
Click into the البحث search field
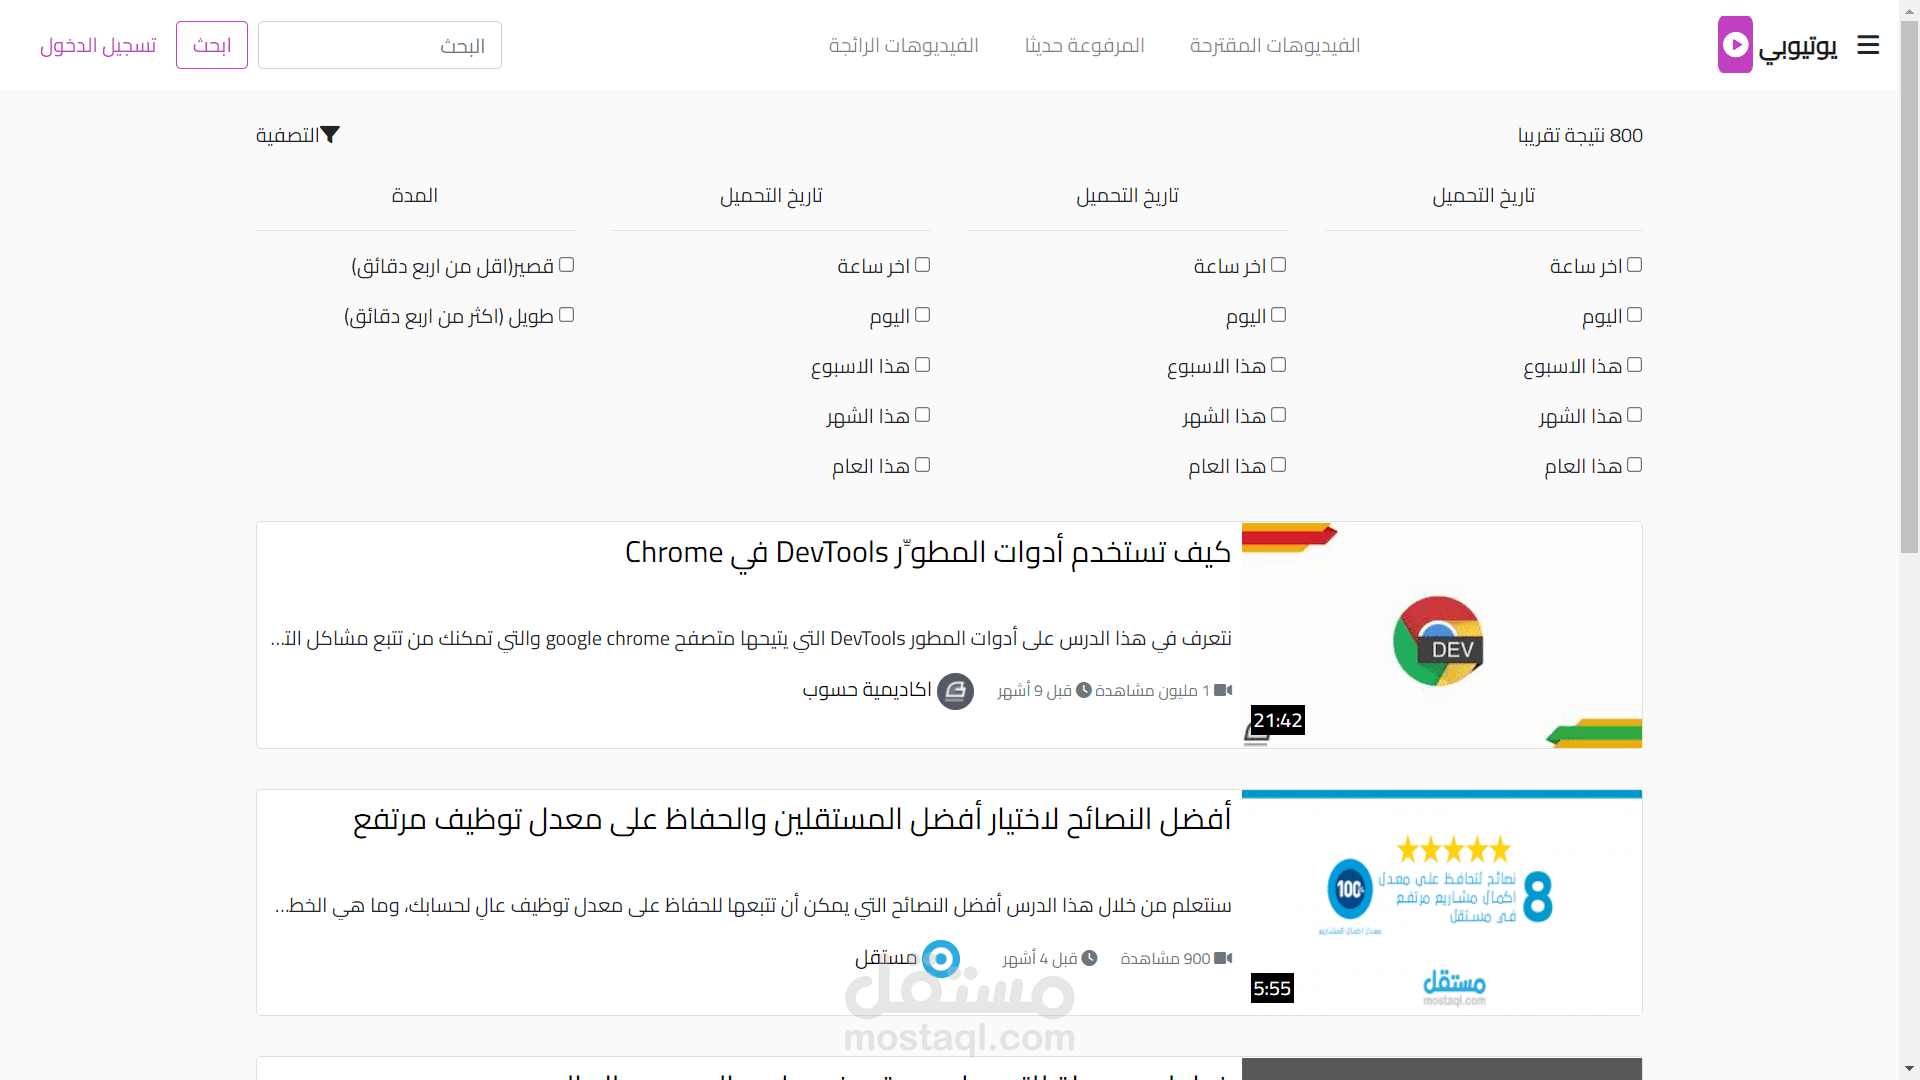pos(380,46)
